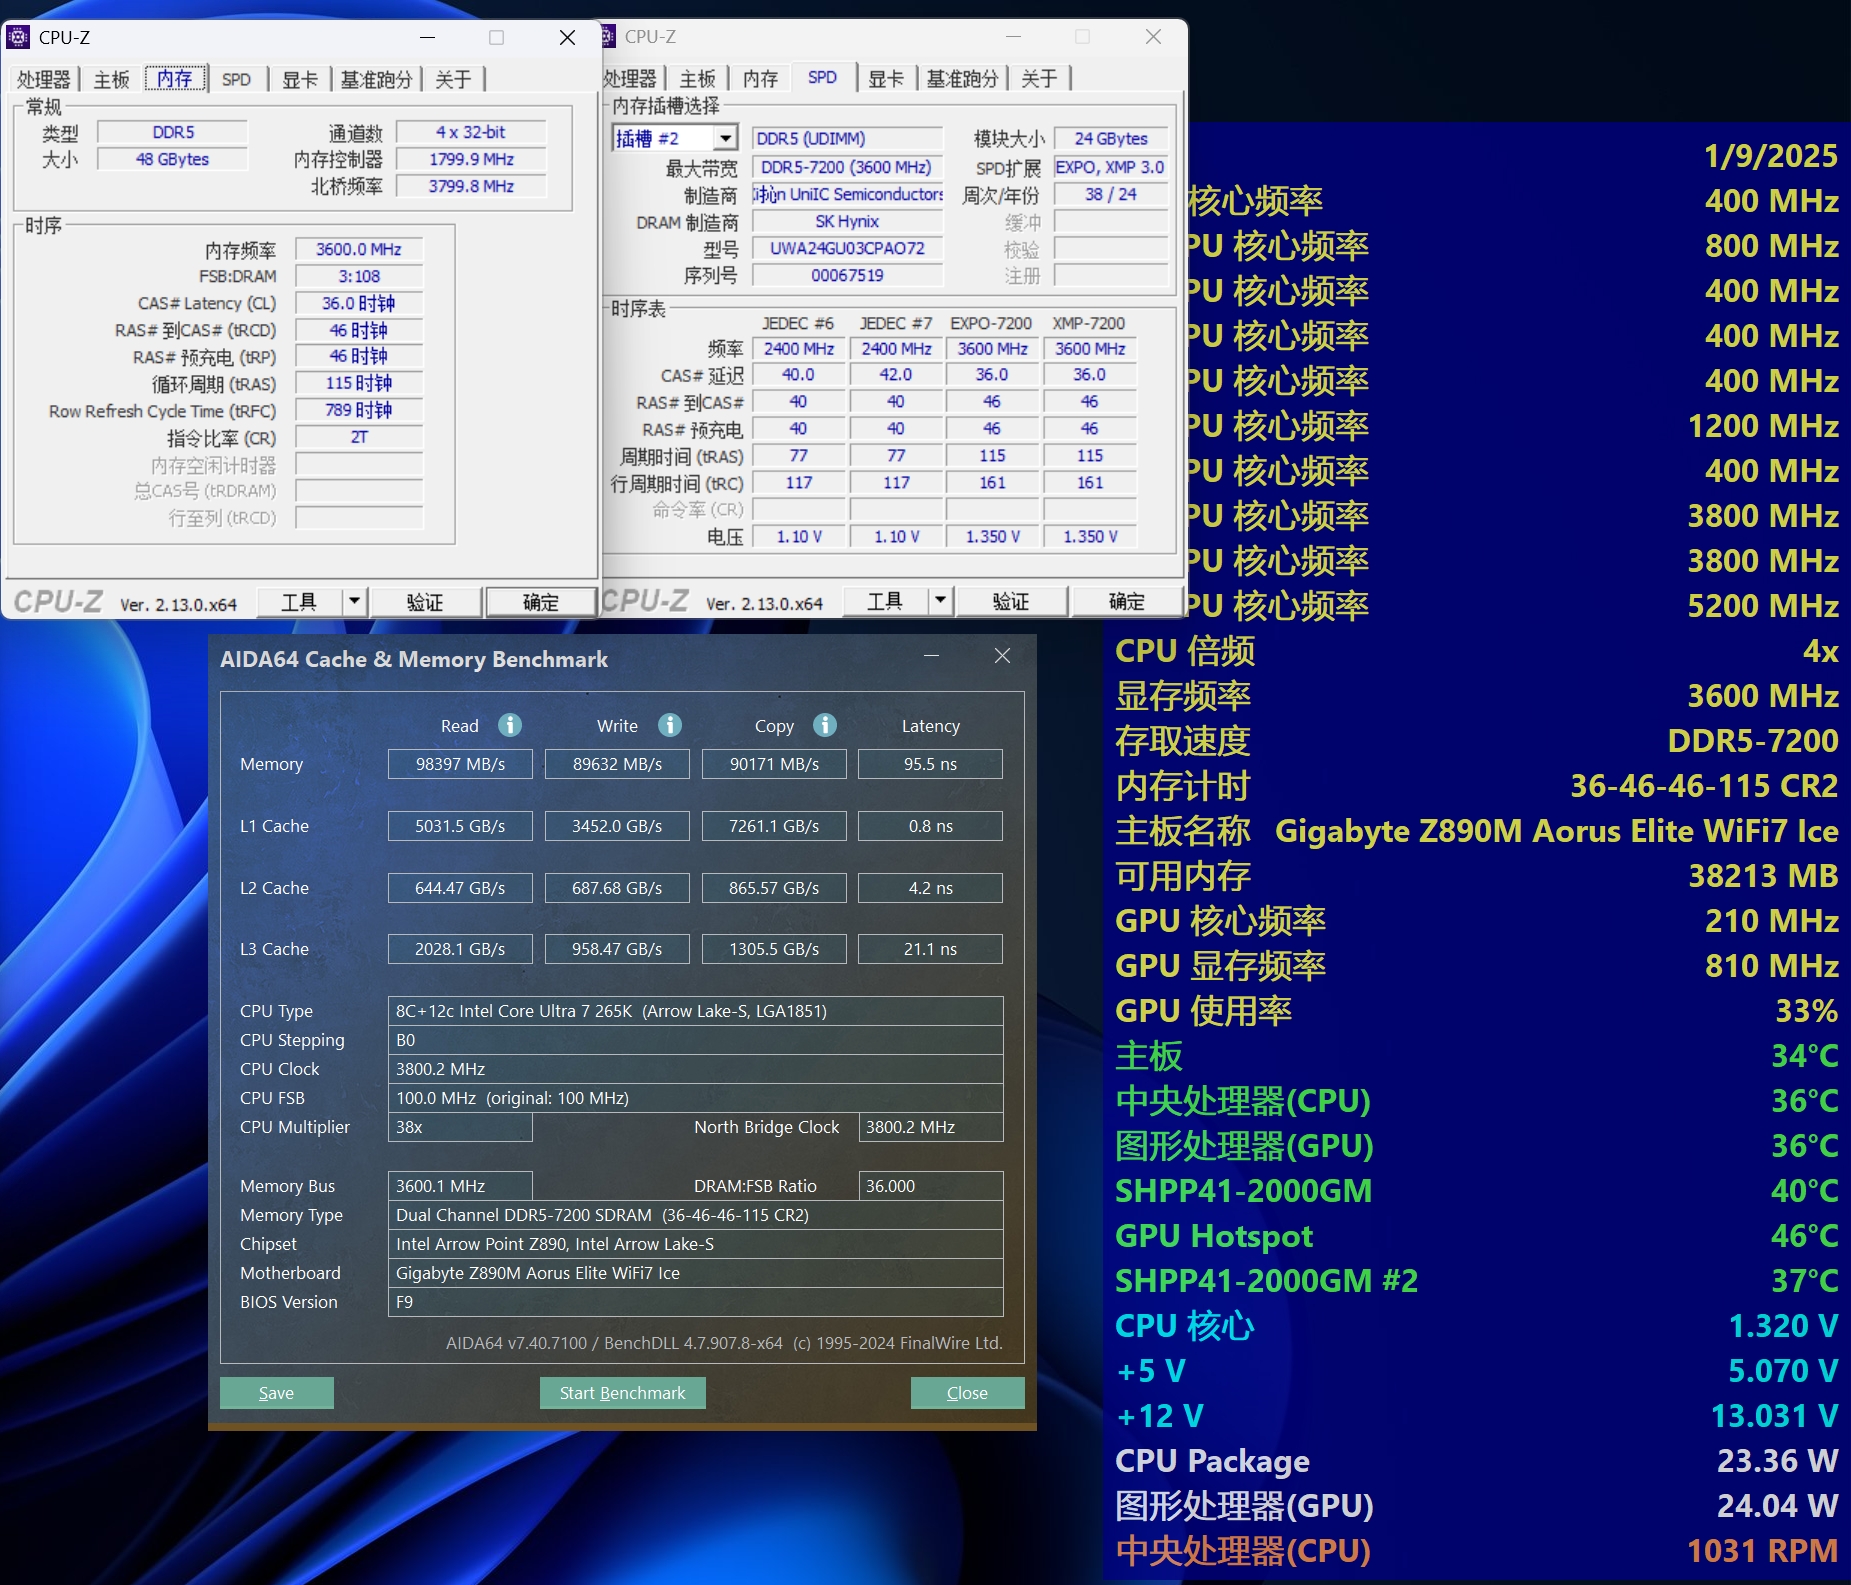Click the 验证 button in left CPU-Z
Image resolution: width=1851 pixels, height=1585 pixels.
click(425, 602)
